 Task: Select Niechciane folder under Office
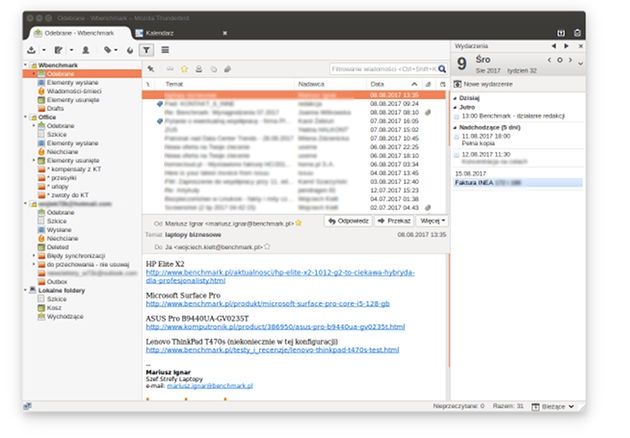(x=62, y=152)
